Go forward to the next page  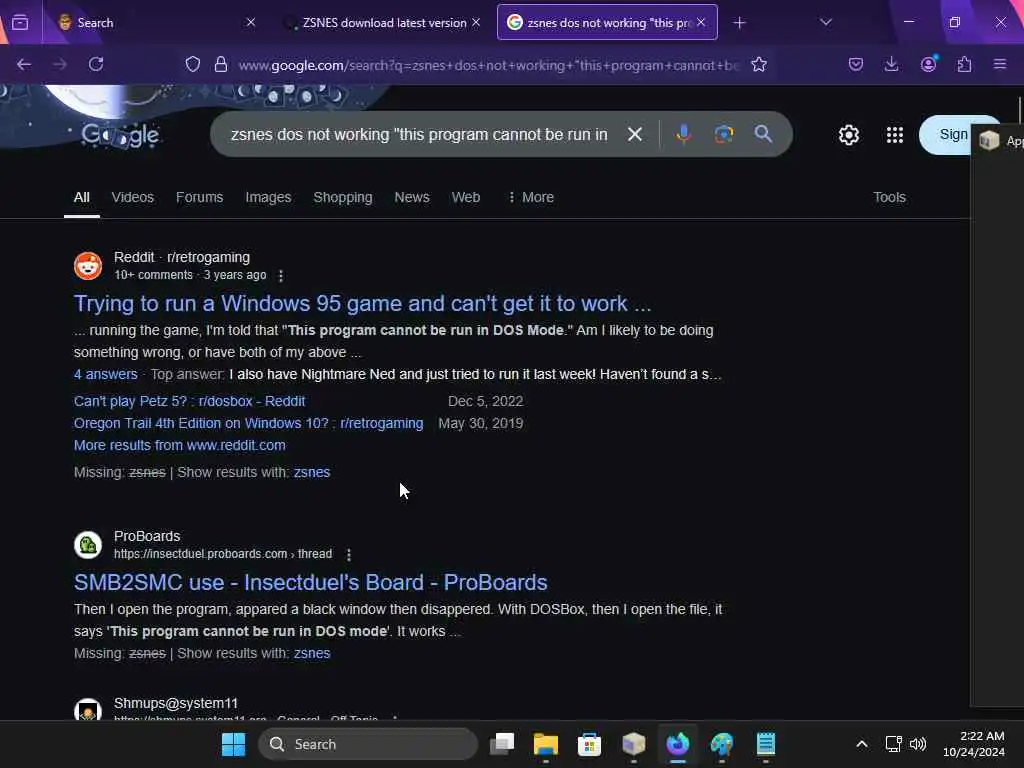(x=59, y=64)
